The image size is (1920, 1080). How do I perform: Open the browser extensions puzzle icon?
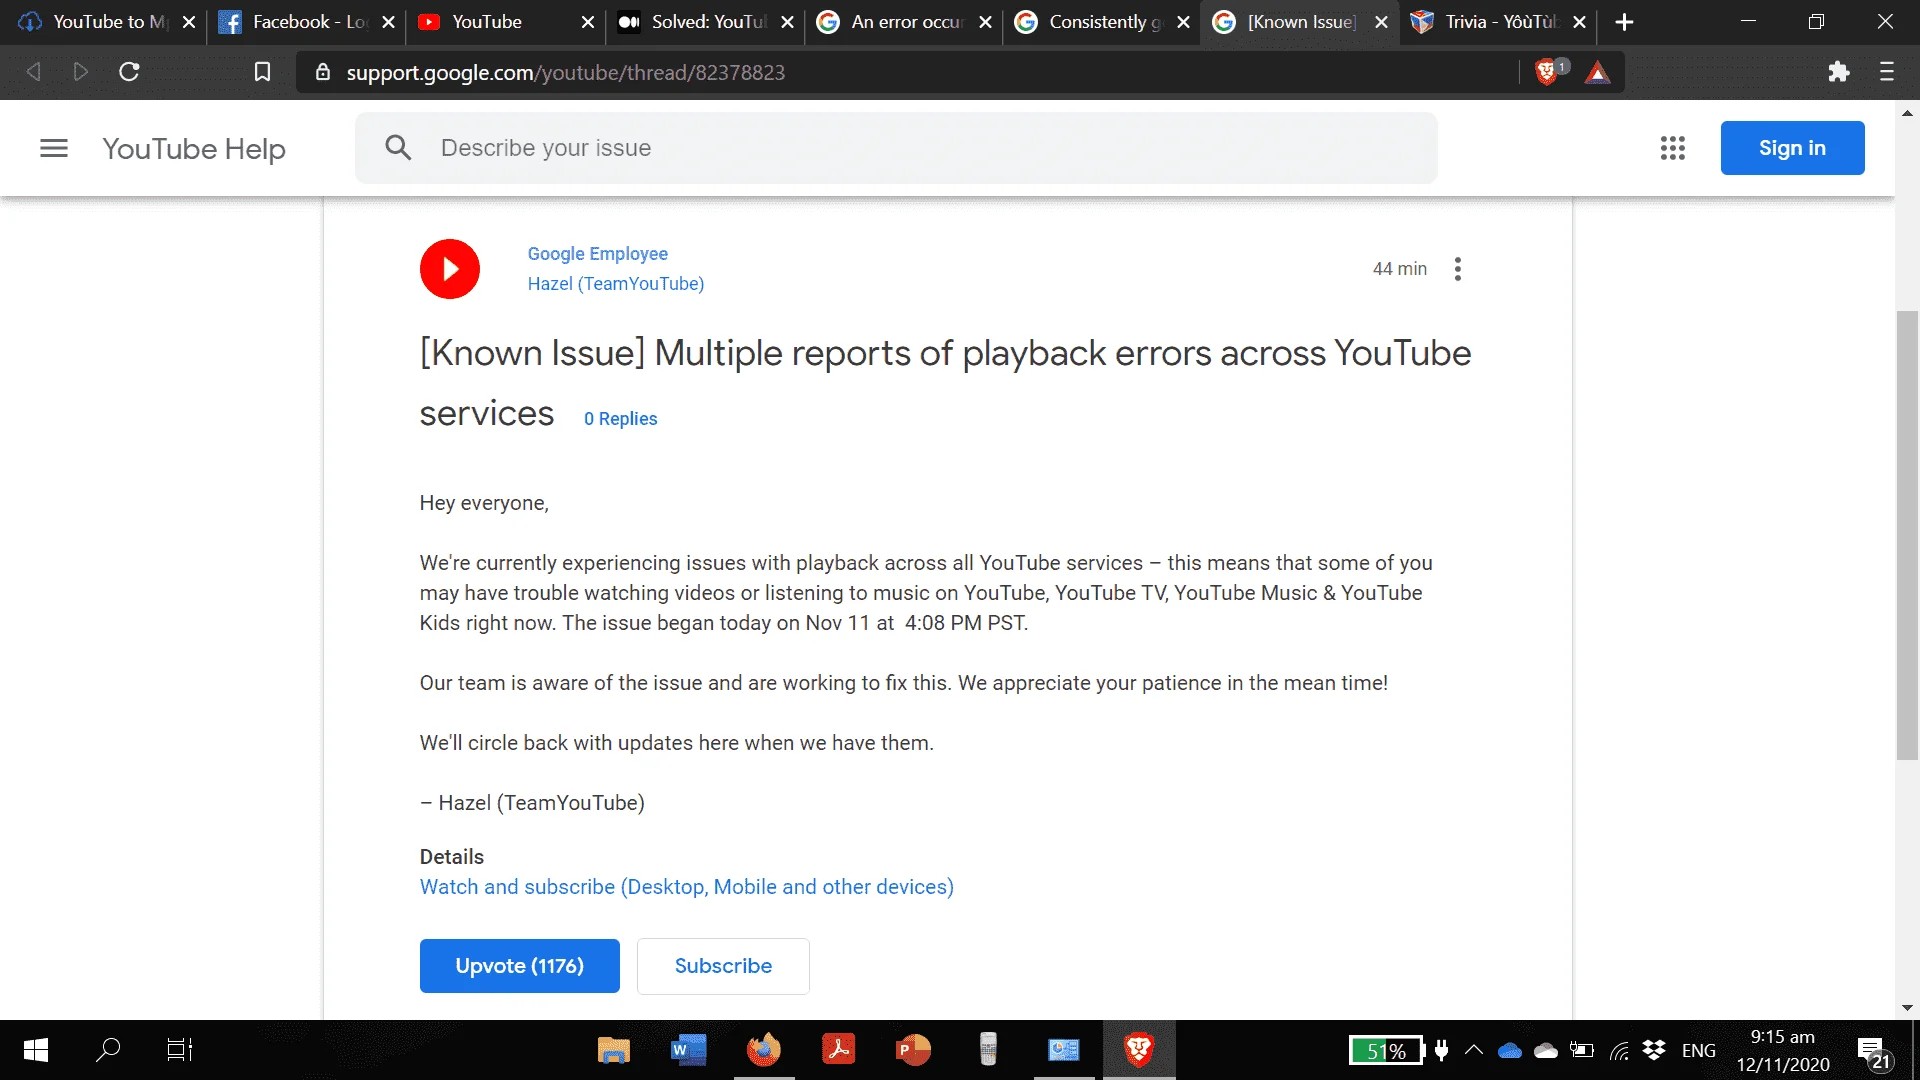coord(1838,72)
